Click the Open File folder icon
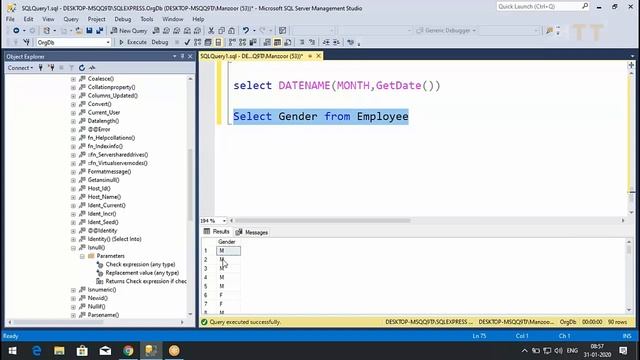The width and height of the screenshot is (640, 360). pos(79,31)
